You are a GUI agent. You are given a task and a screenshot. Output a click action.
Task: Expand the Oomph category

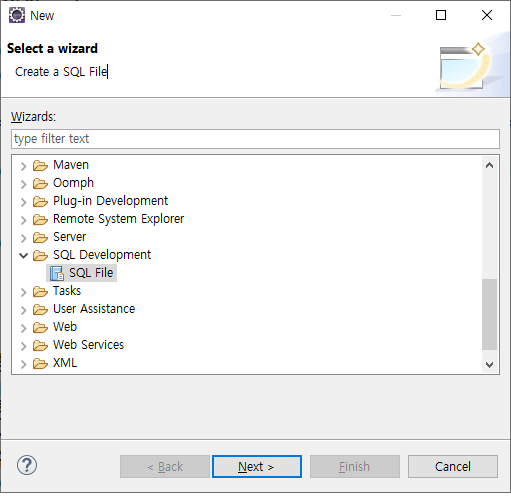click(23, 184)
